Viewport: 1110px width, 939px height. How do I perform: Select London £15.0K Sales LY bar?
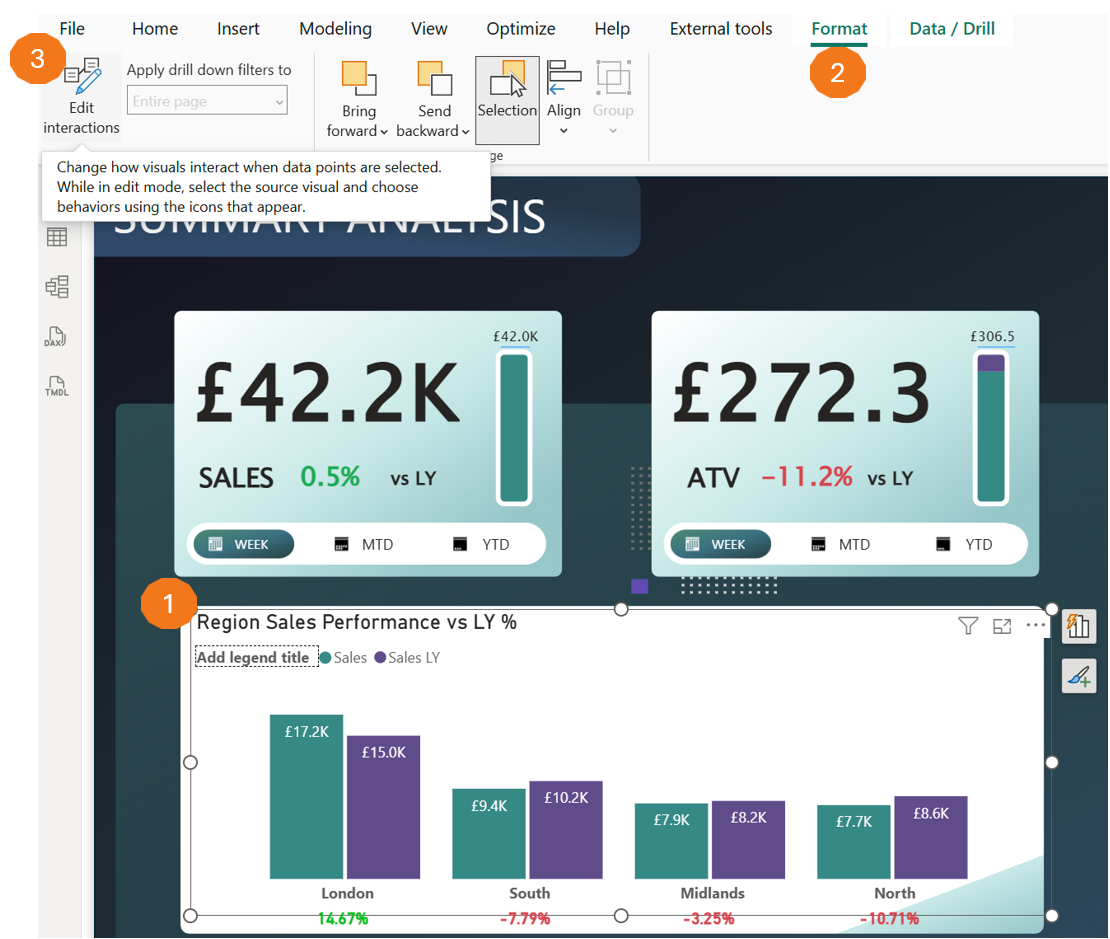point(383,807)
